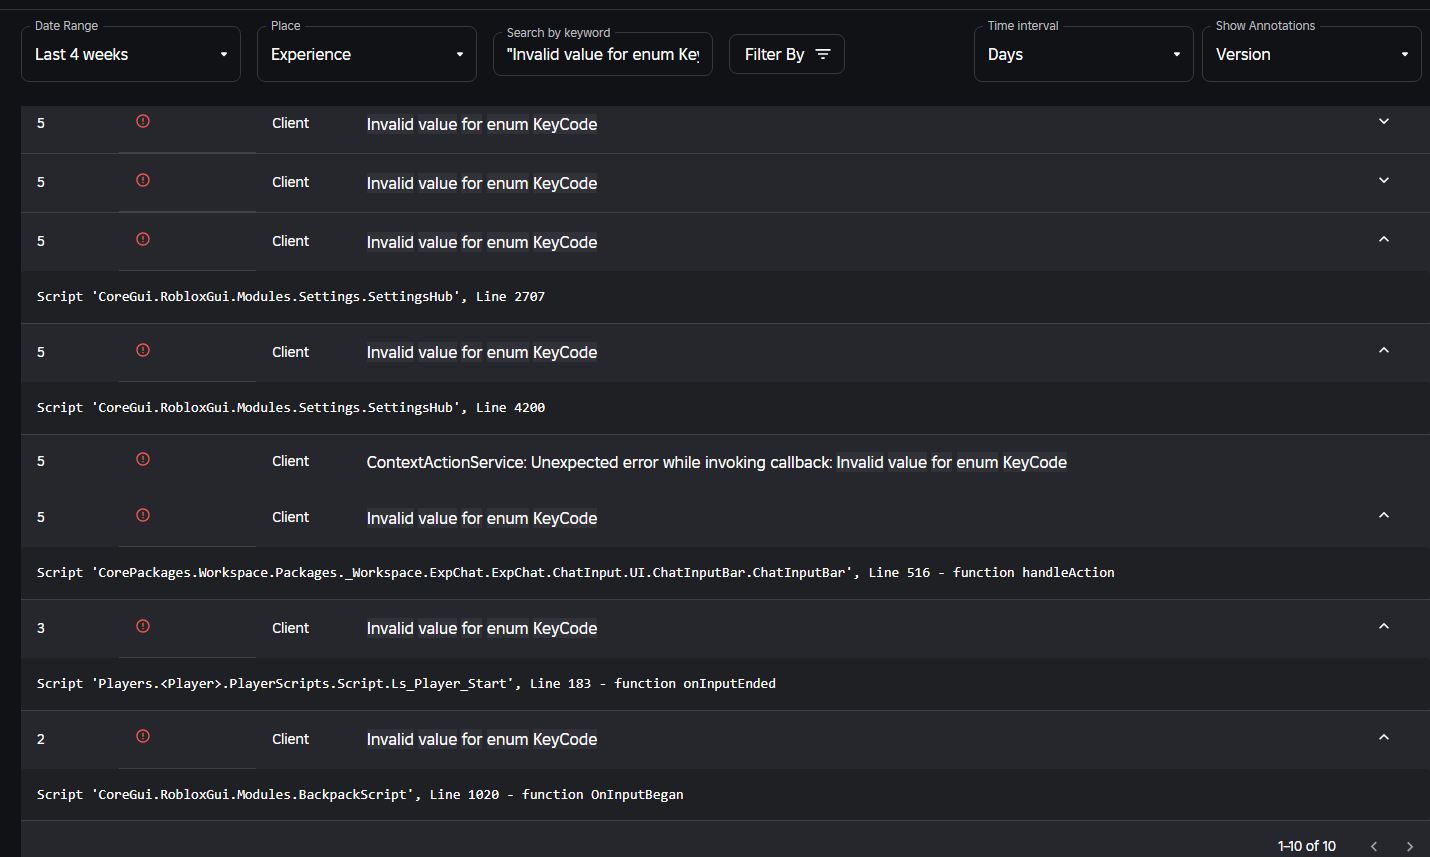Click the SettingsHub Line 4200 script path

pos(290,407)
